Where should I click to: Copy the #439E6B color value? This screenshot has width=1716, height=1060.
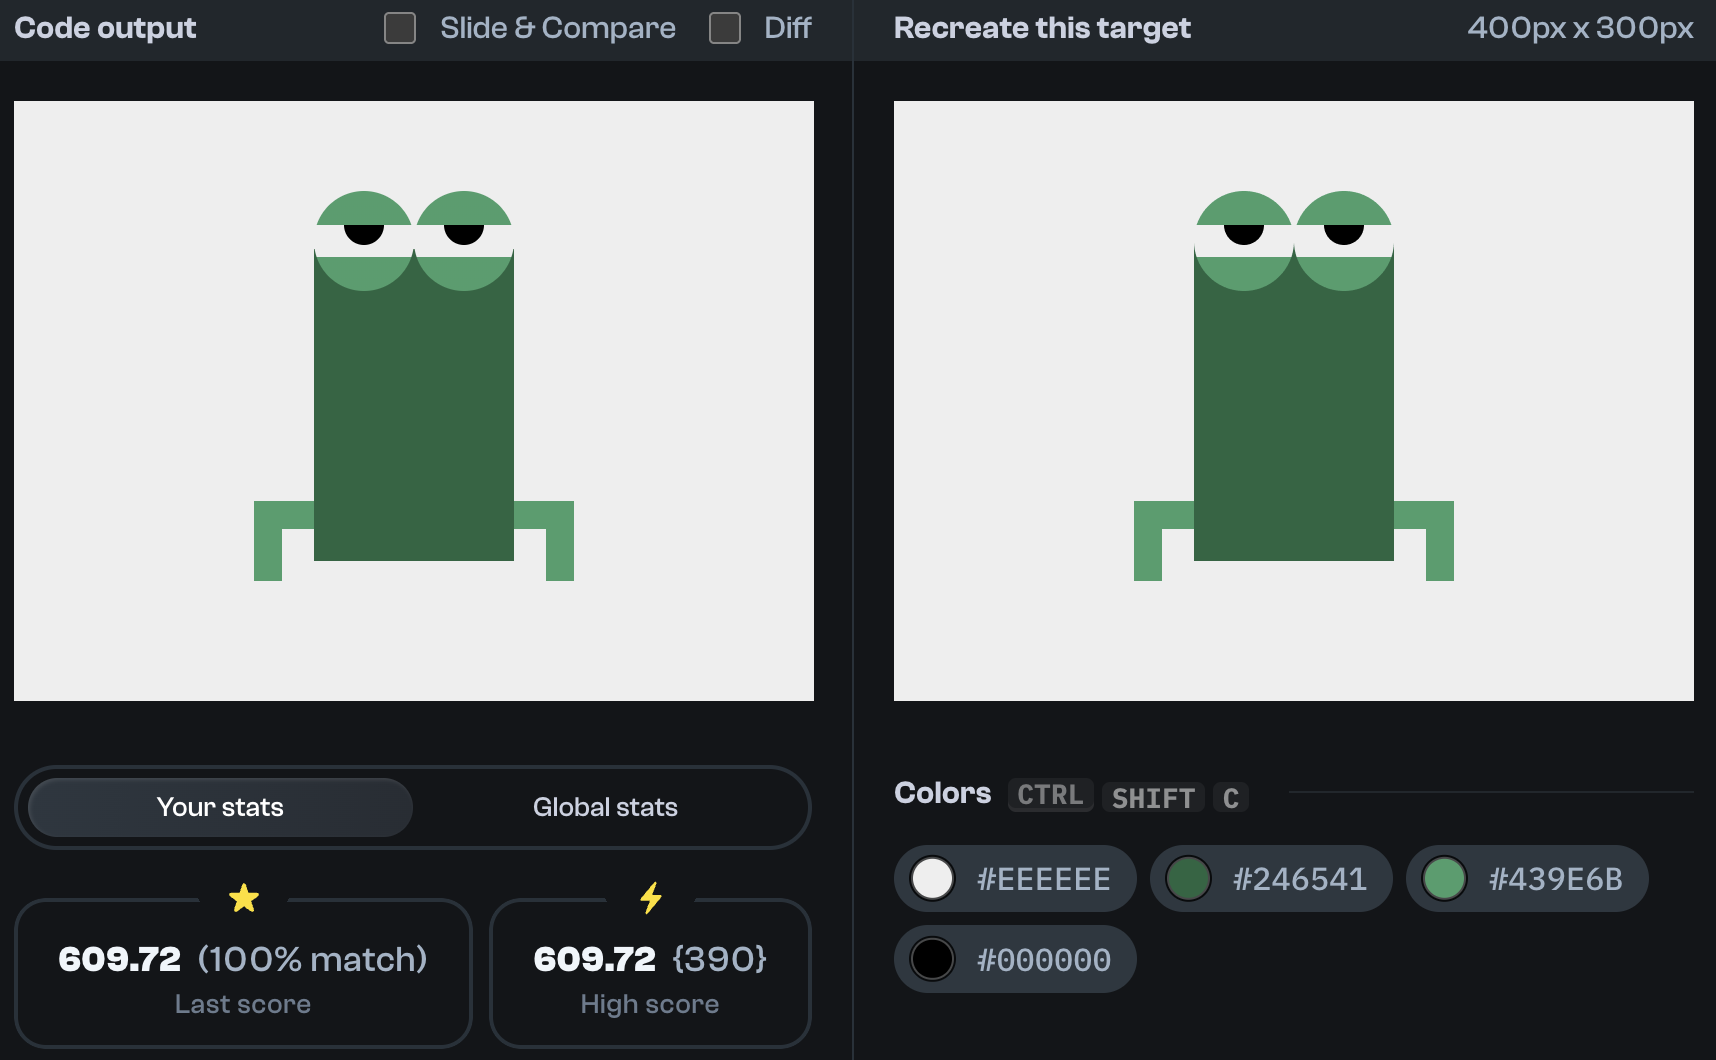(1527, 878)
